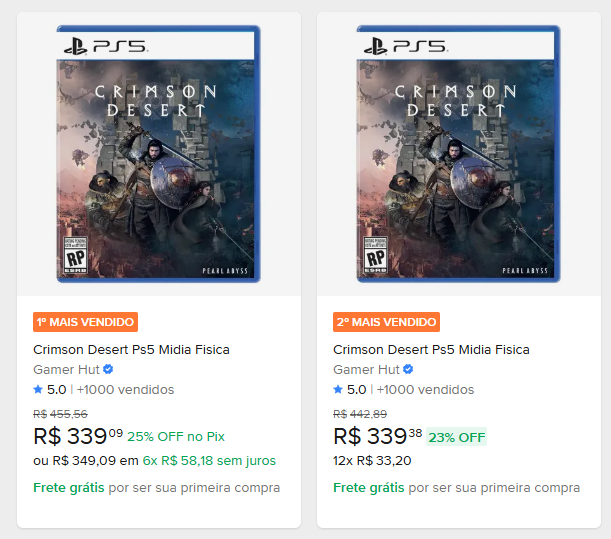This screenshot has height=539, width=611.
Task: Select the "25% OFF no Pix" discount label
Action: point(175,437)
